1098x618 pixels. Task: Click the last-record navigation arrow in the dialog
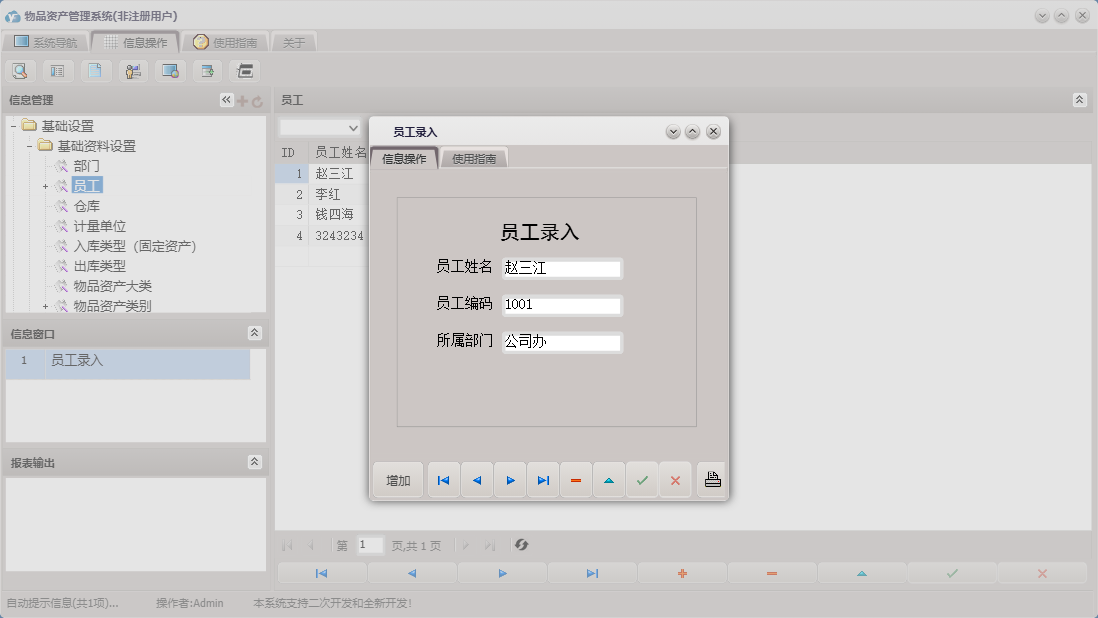(543, 479)
